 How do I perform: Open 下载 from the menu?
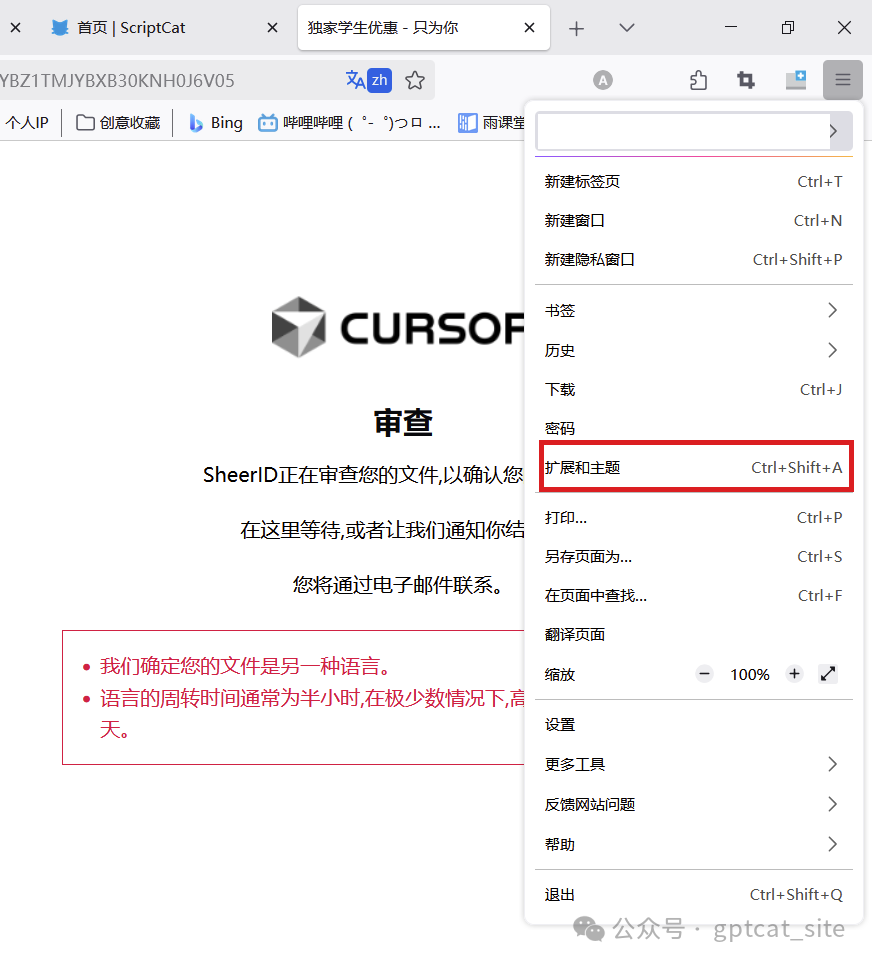694,390
